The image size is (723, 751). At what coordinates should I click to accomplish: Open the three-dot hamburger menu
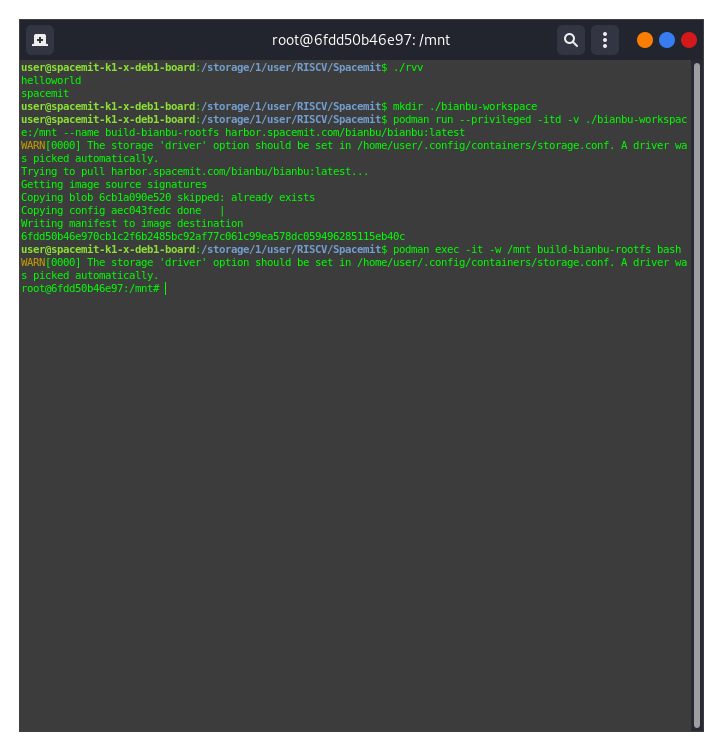[605, 40]
